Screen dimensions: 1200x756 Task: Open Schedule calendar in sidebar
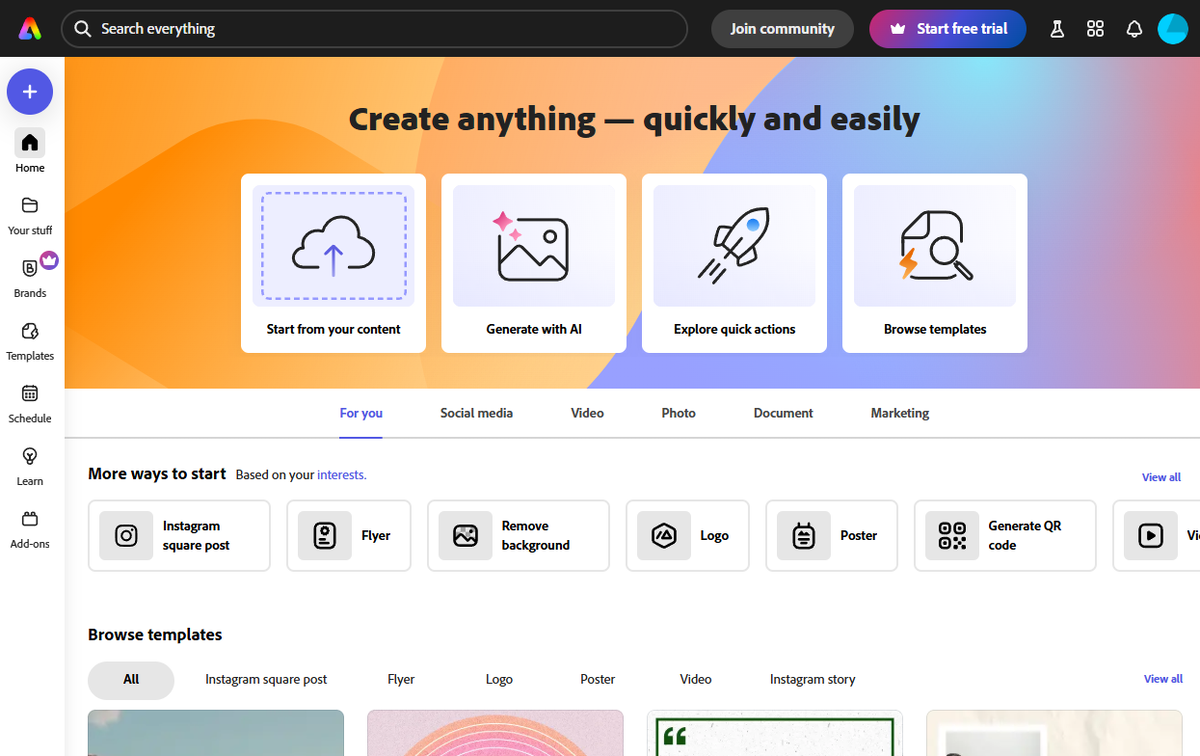pyautogui.click(x=30, y=403)
